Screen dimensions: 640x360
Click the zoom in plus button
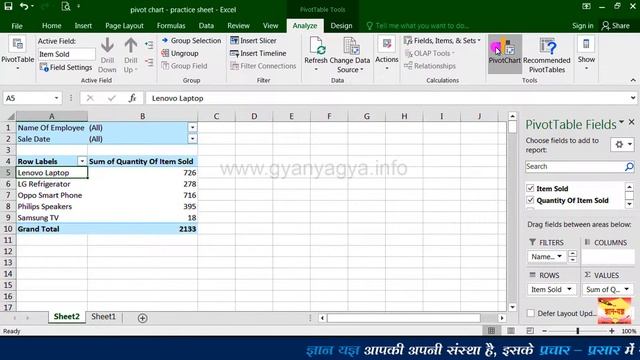[611, 331]
